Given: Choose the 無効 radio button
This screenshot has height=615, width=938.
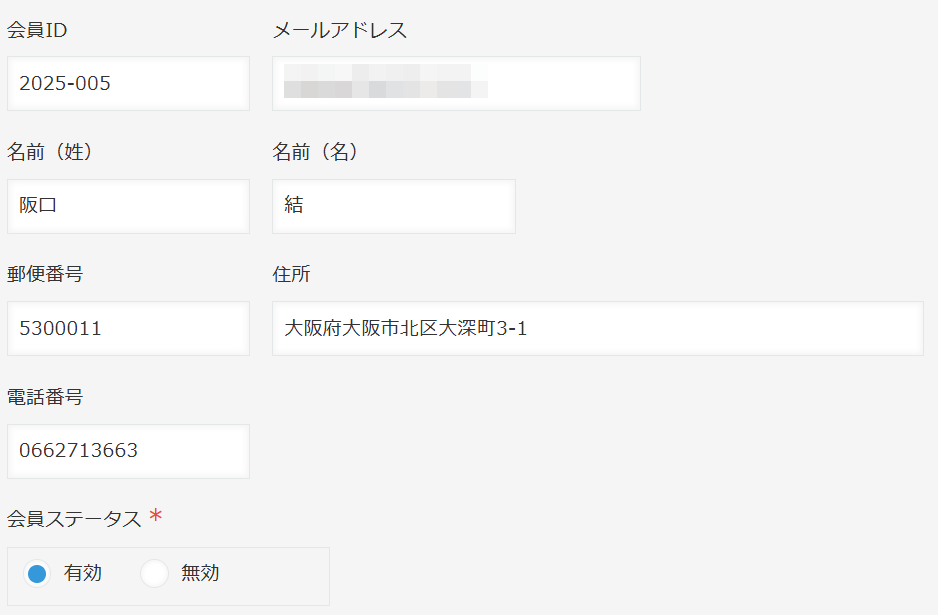Looking at the screenshot, I should pos(154,574).
